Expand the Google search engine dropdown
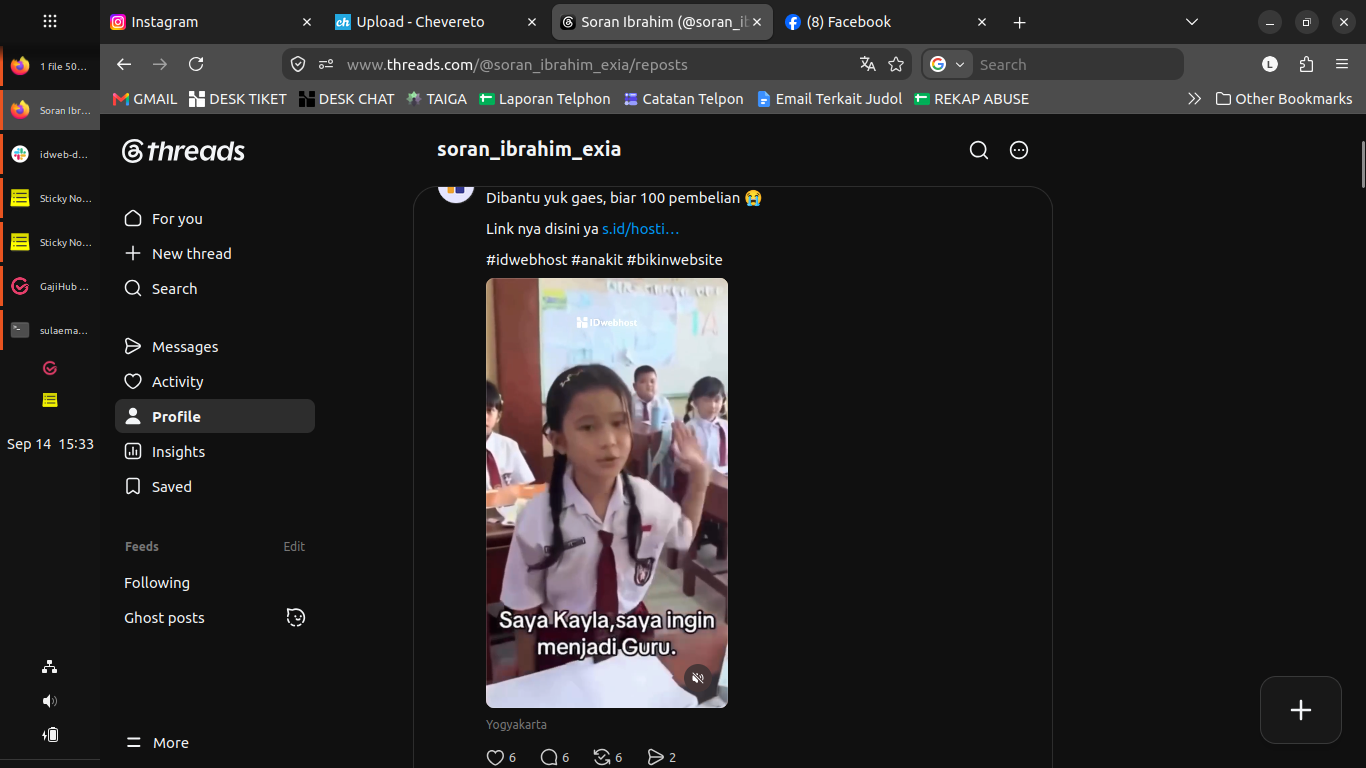Screen dimensions: 1366x768 pos(948,64)
